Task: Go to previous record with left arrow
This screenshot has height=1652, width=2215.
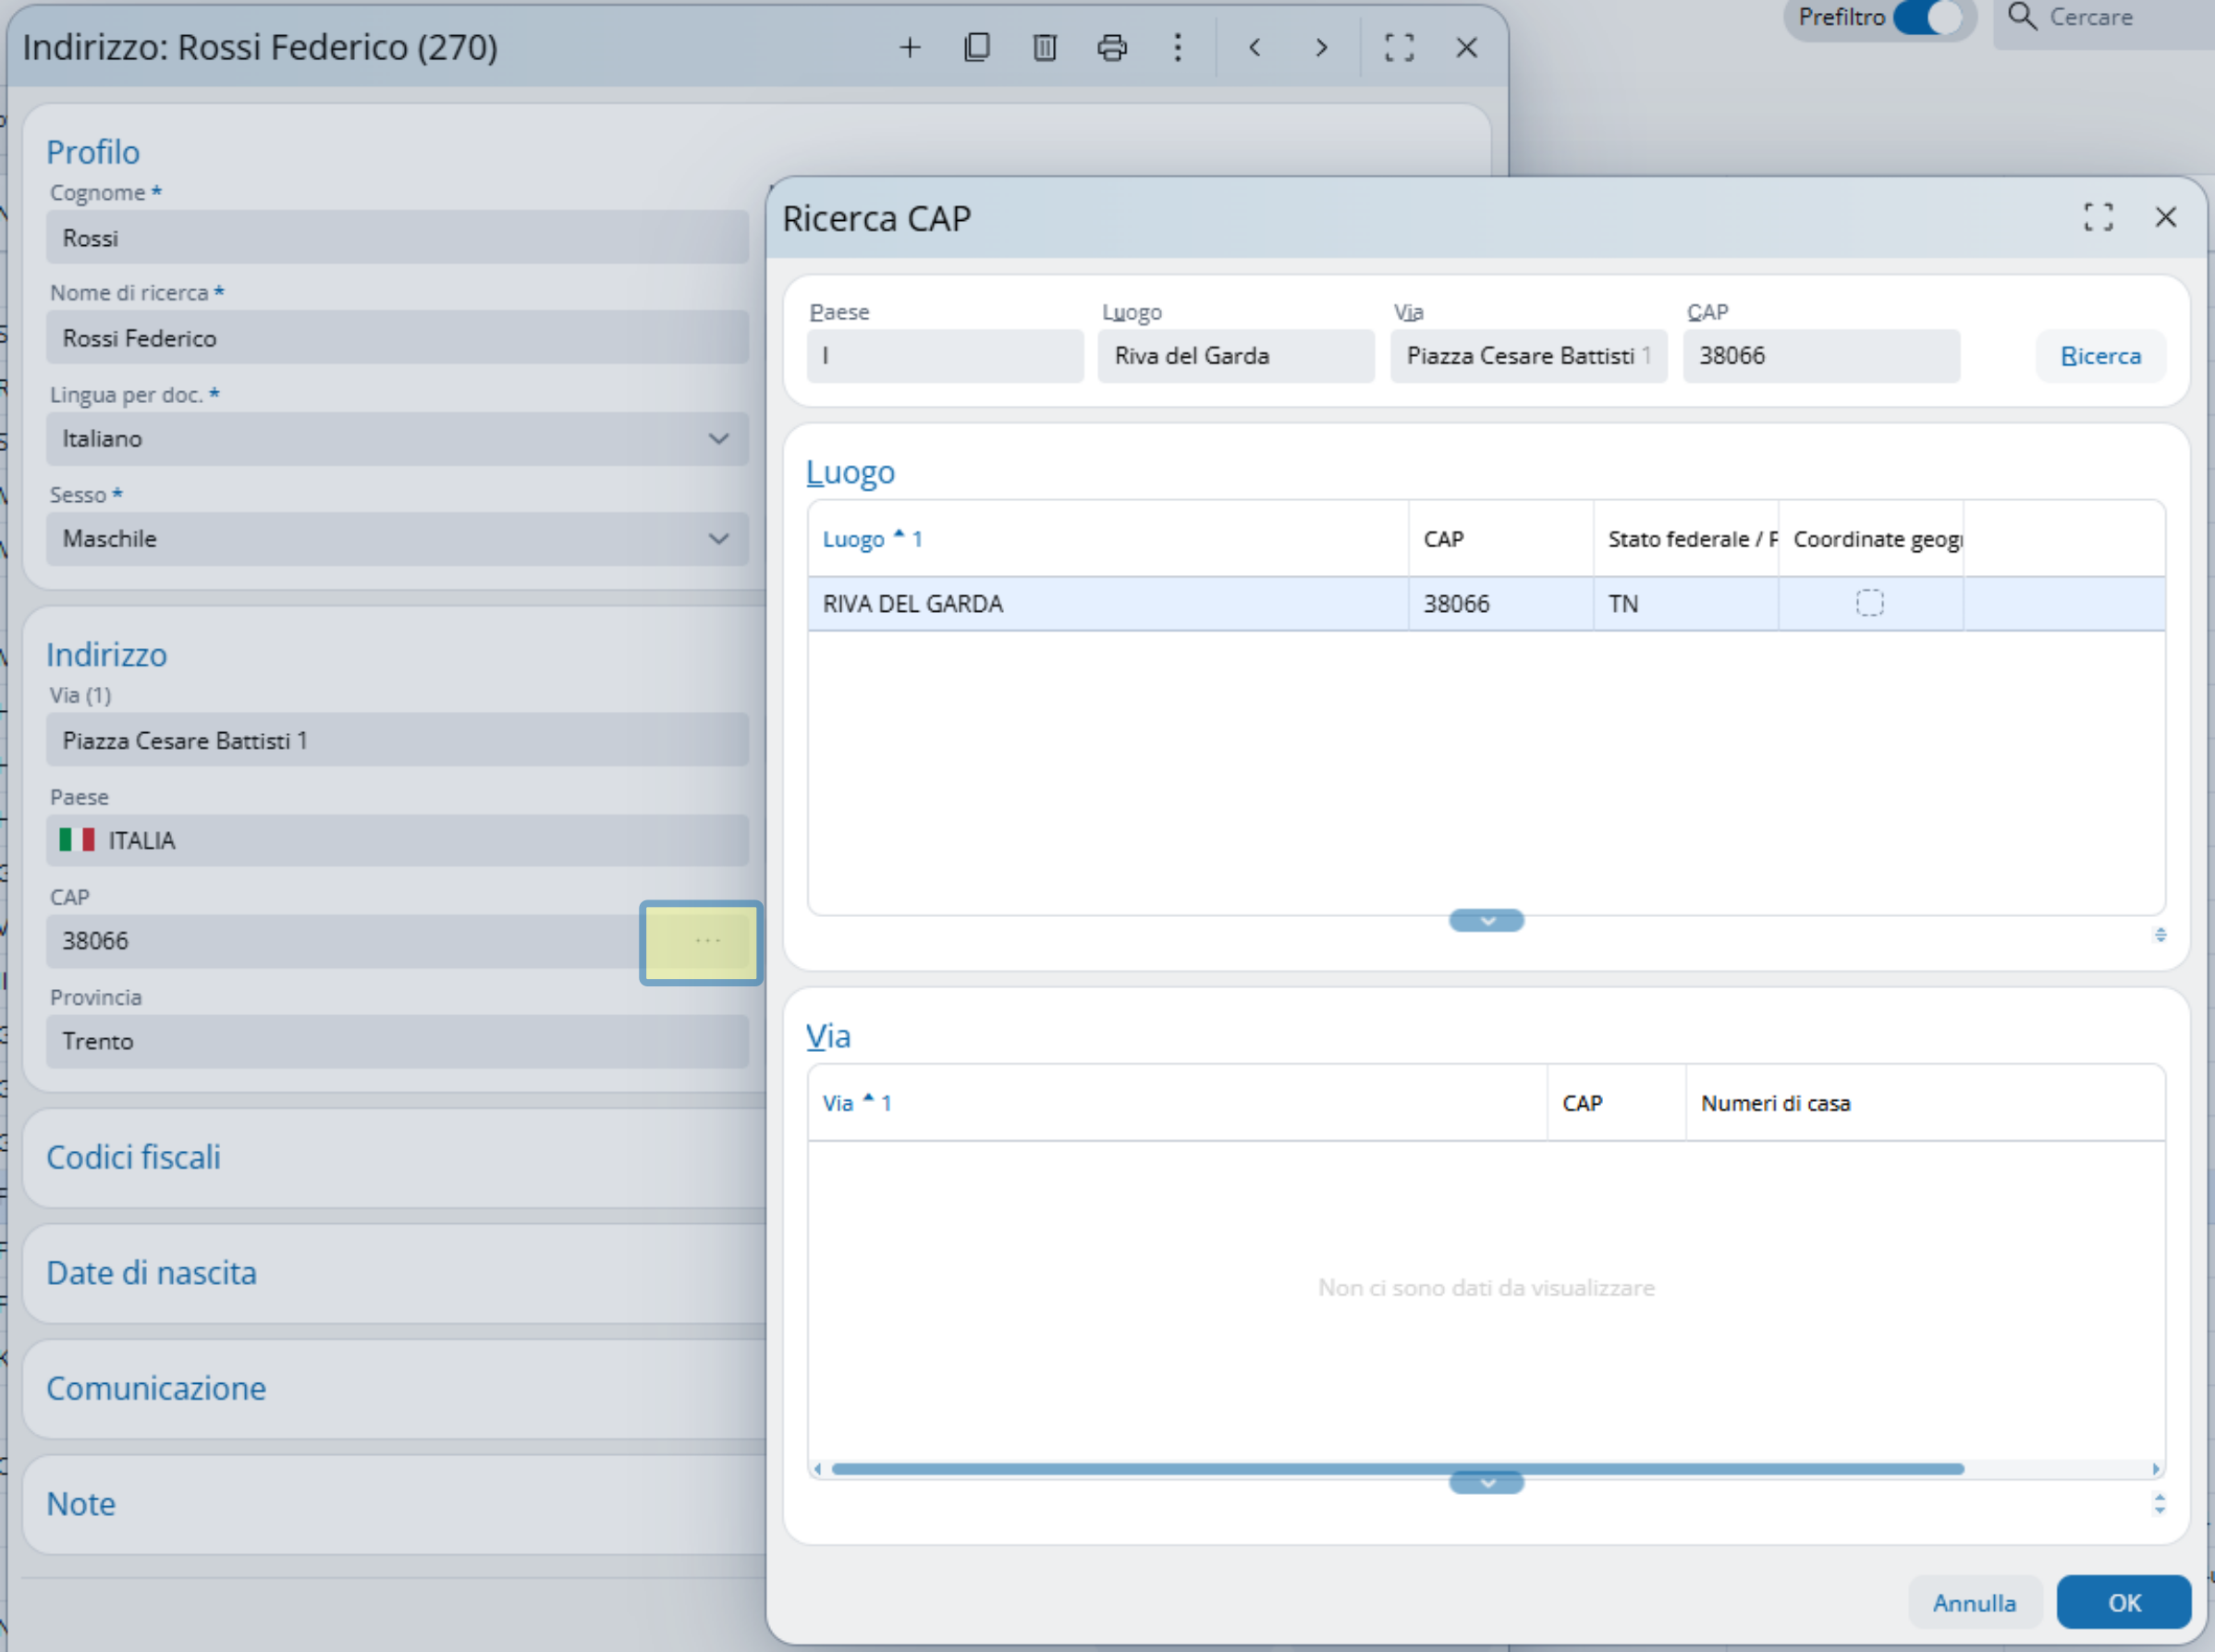Action: pyautogui.click(x=1255, y=47)
